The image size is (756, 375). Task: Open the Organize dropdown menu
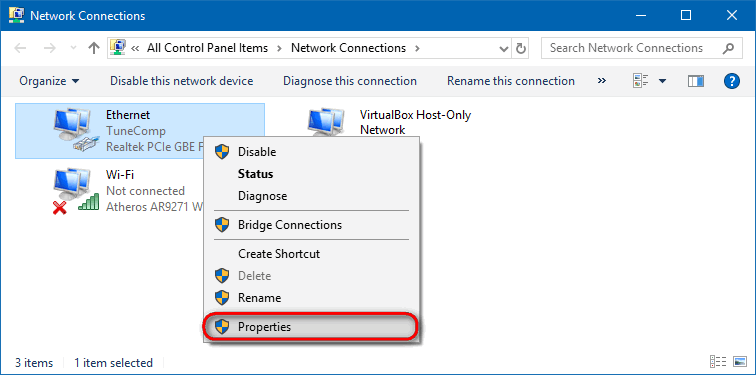(x=49, y=81)
